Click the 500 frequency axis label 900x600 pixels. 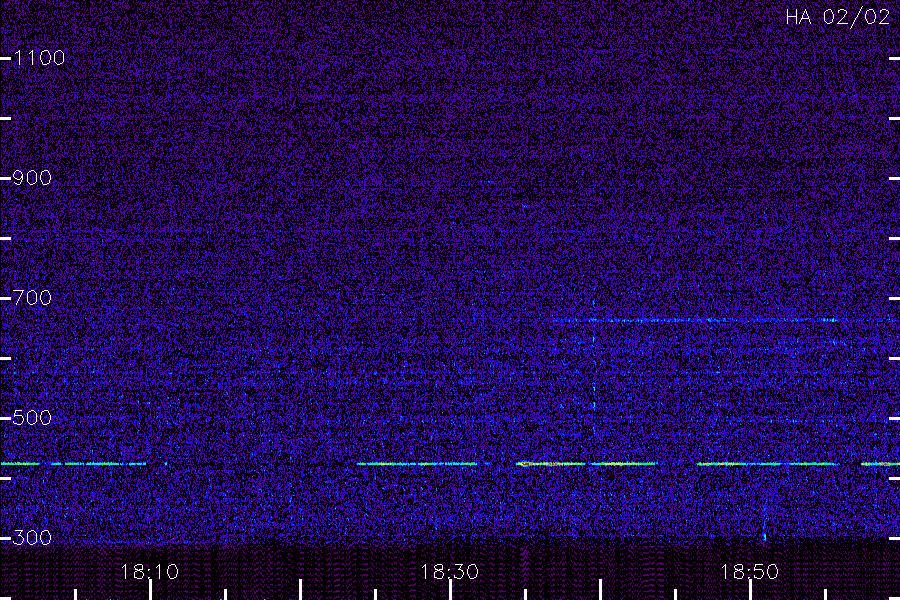(33, 418)
